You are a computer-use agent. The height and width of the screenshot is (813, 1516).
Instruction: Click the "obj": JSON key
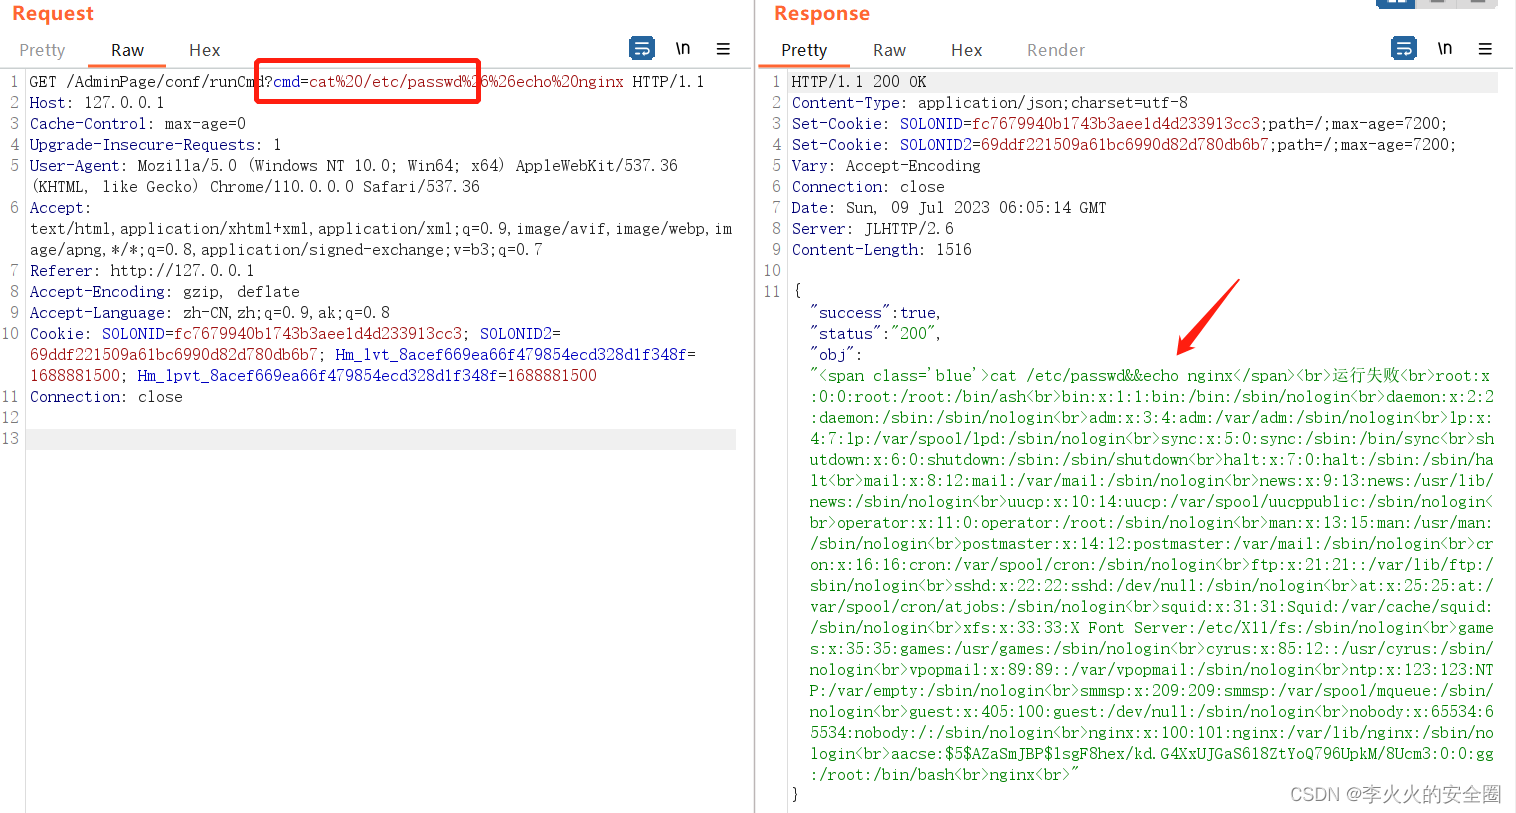pyautogui.click(x=835, y=355)
